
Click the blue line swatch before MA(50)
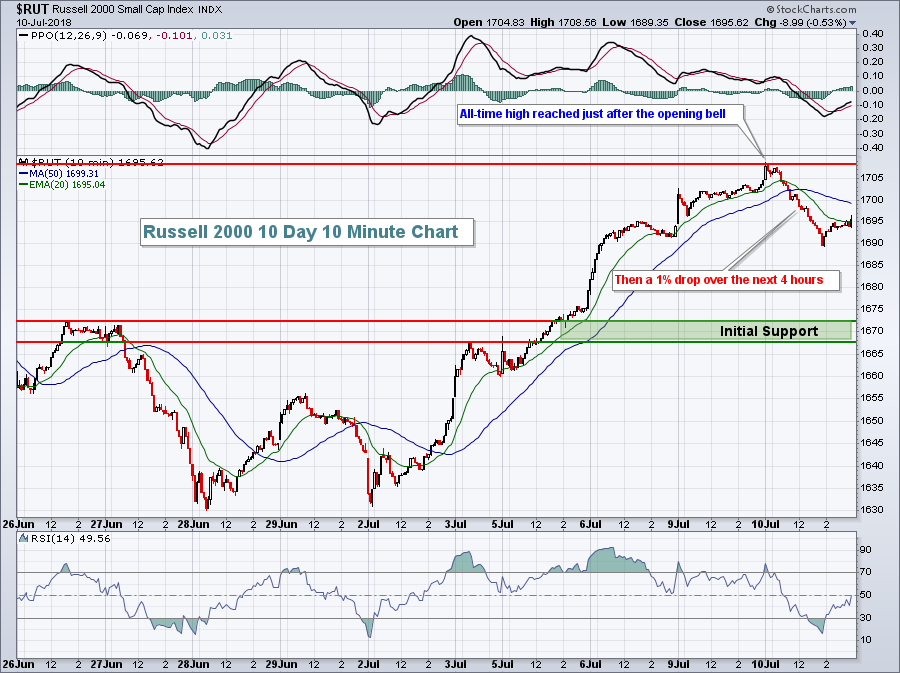(x=24, y=173)
